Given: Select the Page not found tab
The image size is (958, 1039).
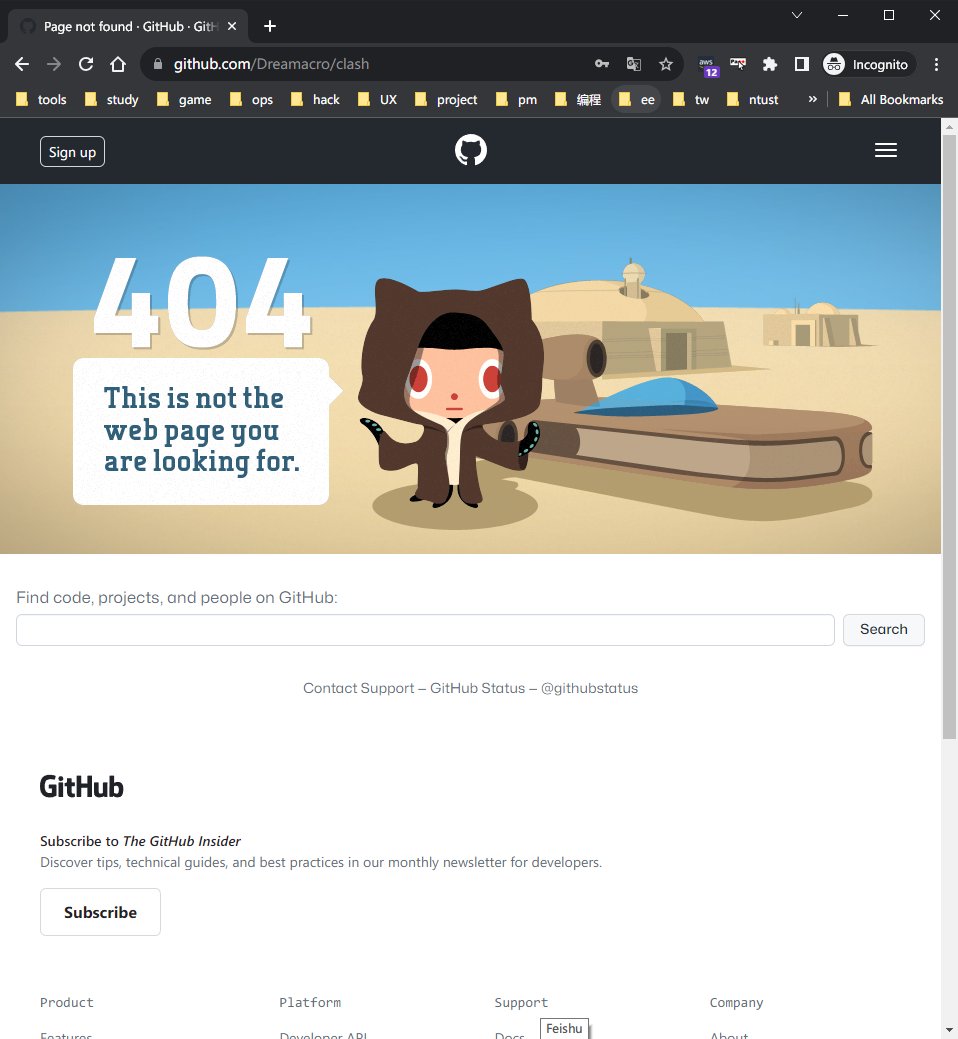Looking at the screenshot, I should coord(126,27).
